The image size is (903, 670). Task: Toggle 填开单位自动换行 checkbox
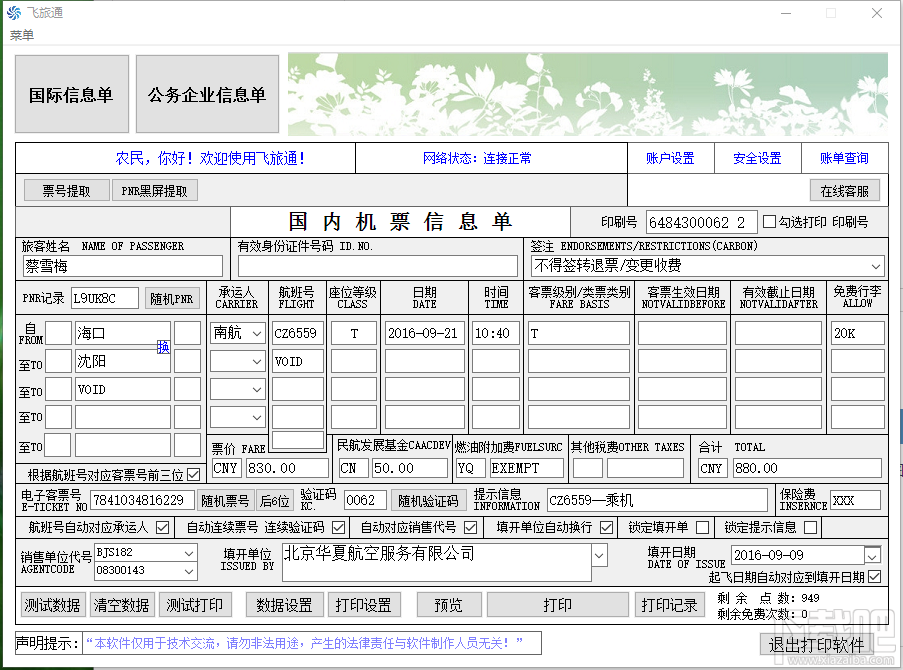[x=606, y=527]
